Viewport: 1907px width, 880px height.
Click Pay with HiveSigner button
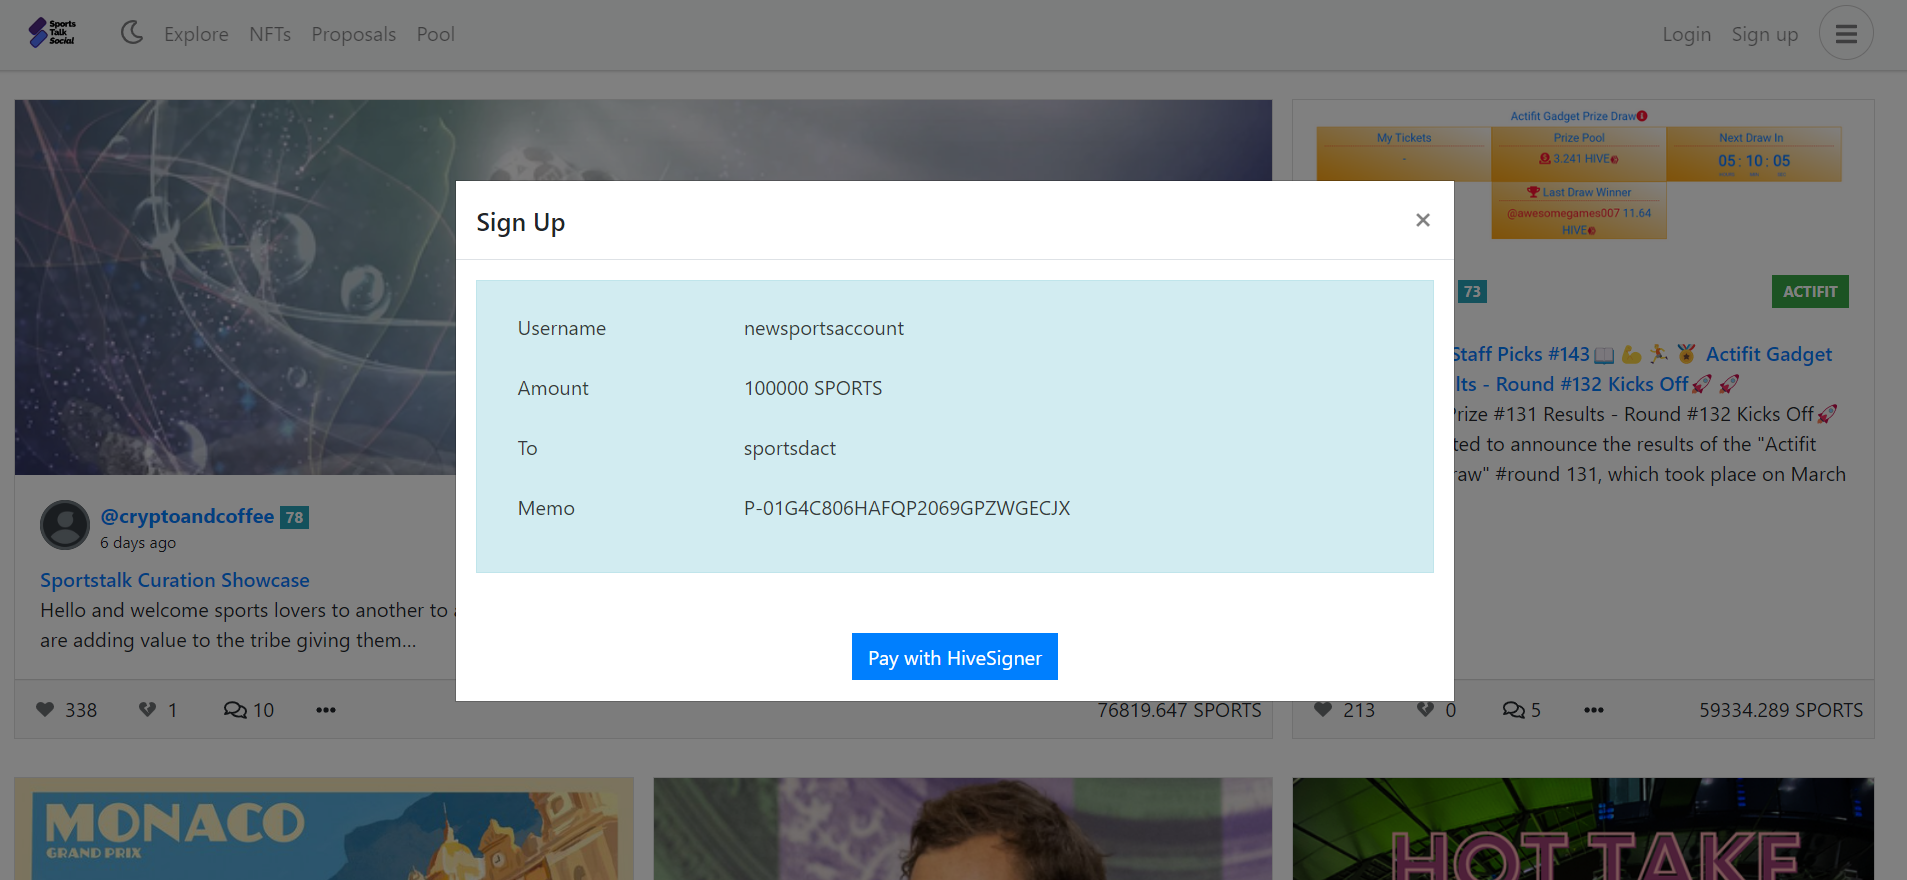[955, 657]
